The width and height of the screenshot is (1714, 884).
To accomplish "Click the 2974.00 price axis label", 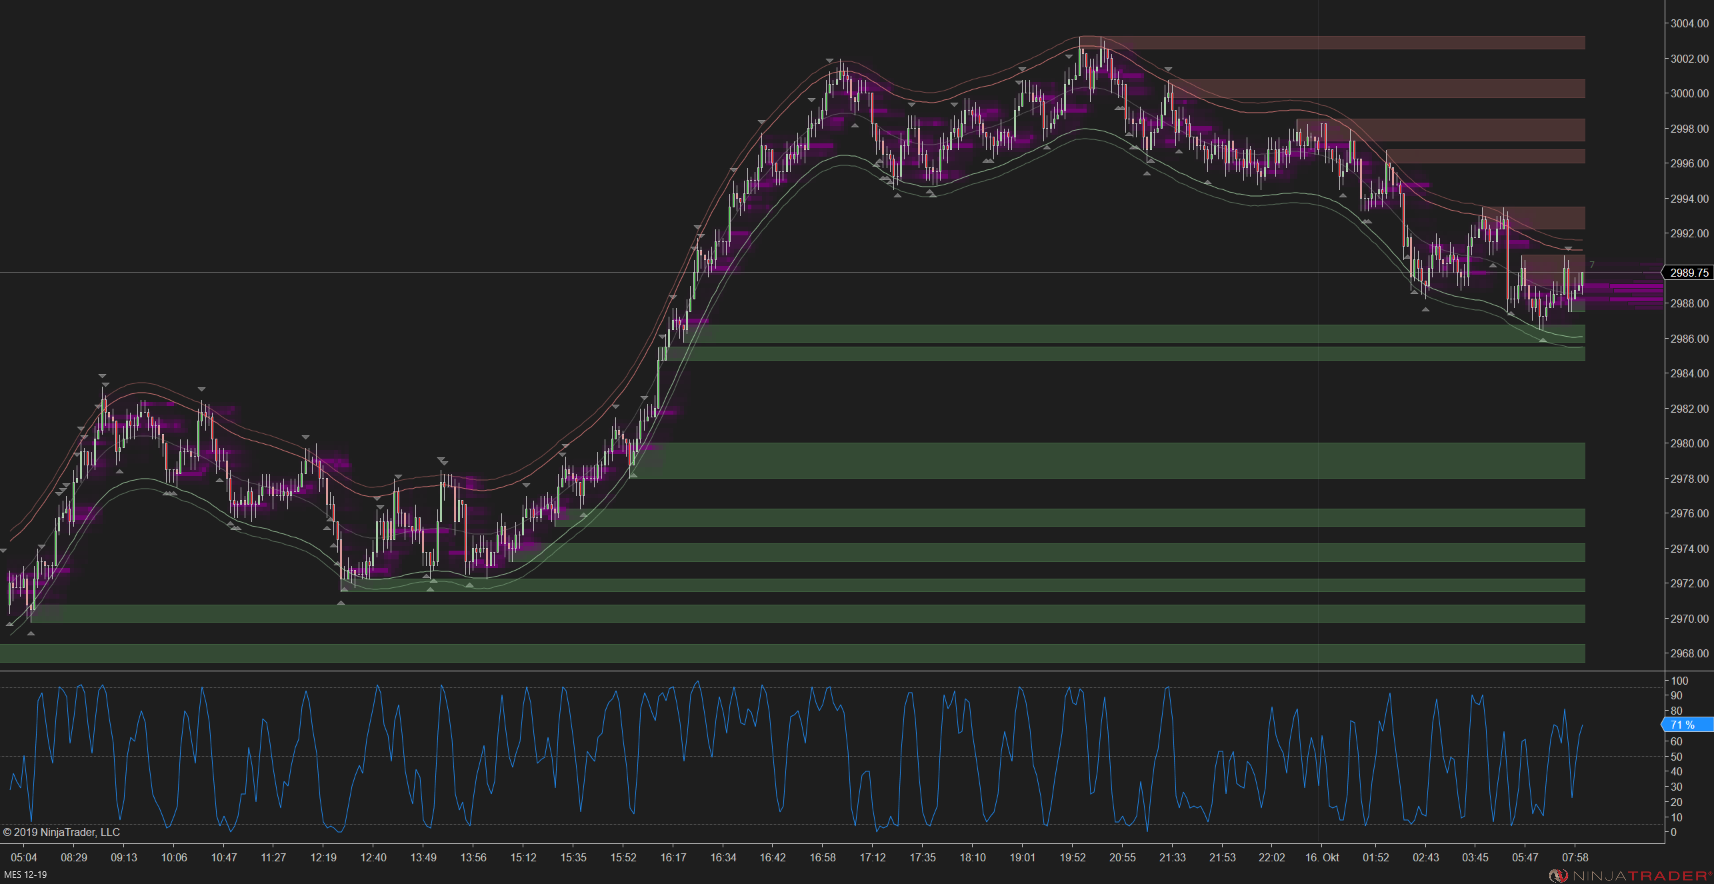I will pyautogui.click(x=1689, y=549).
